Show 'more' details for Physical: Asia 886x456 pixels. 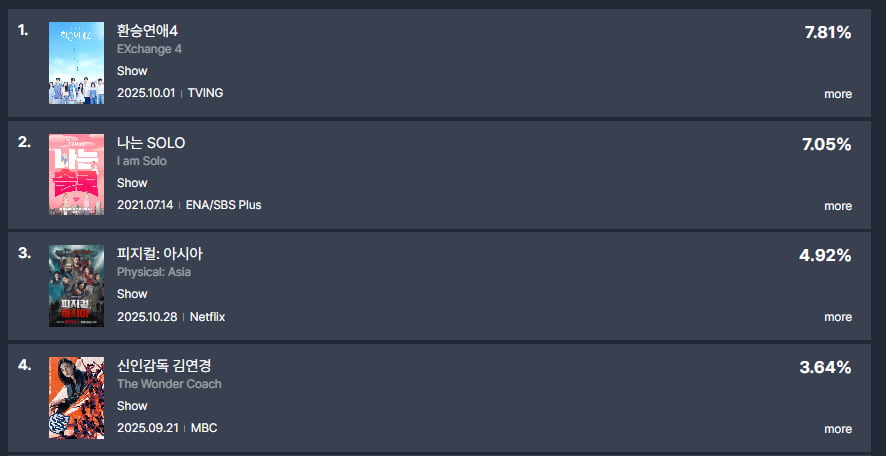(838, 317)
